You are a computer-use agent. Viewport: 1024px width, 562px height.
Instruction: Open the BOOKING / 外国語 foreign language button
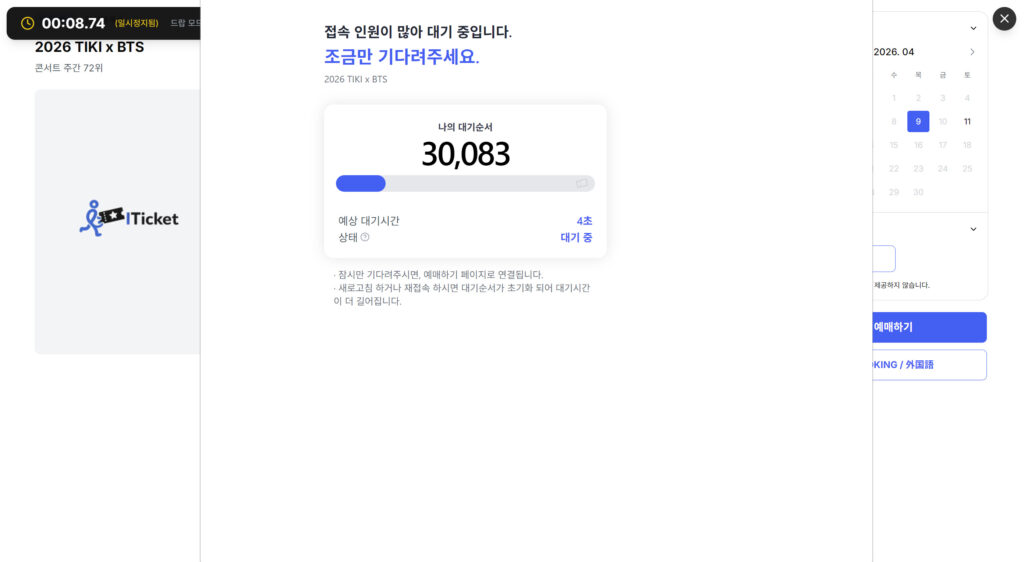click(x=929, y=365)
